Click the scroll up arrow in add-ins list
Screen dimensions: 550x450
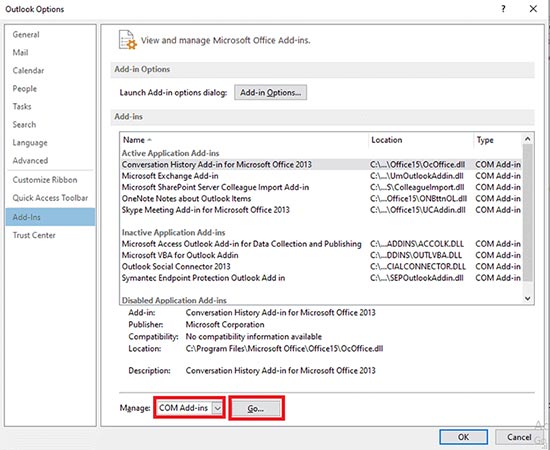[x=528, y=139]
